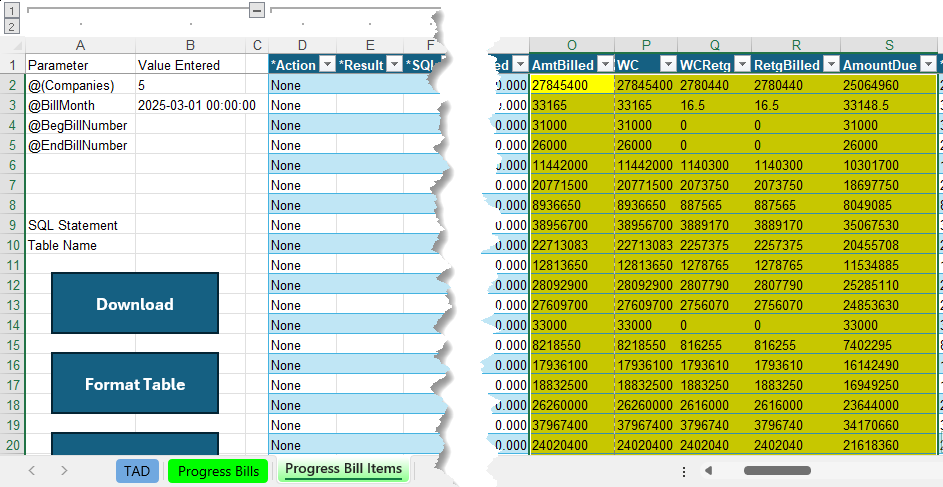Select column B header
Image resolution: width=943 pixels, height=487 pixels.
(190, 45)
